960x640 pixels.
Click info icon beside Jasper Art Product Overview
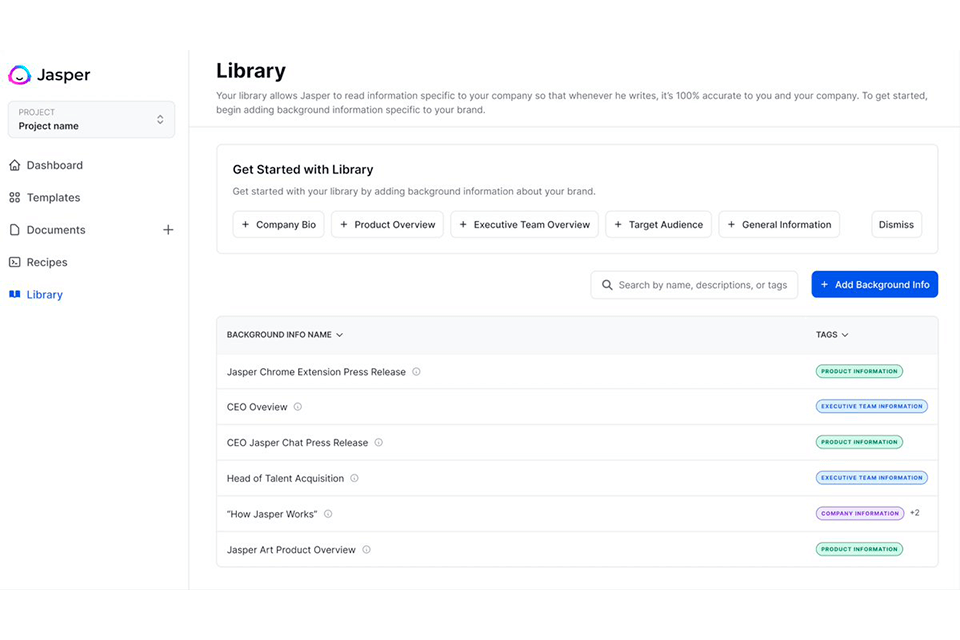click(x=366, y=550)
